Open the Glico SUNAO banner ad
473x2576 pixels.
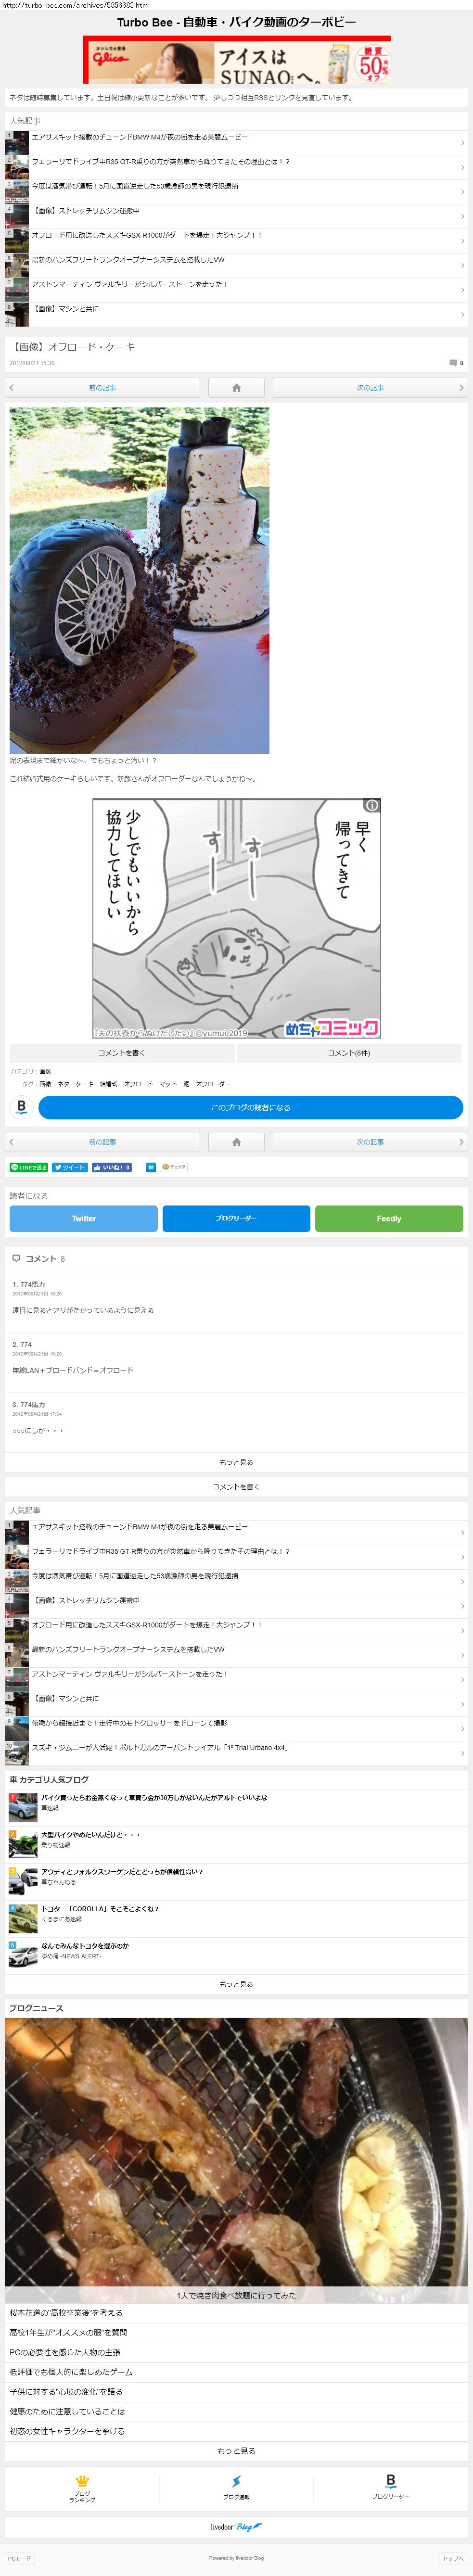pyautogui.click(x=236, y=60)
